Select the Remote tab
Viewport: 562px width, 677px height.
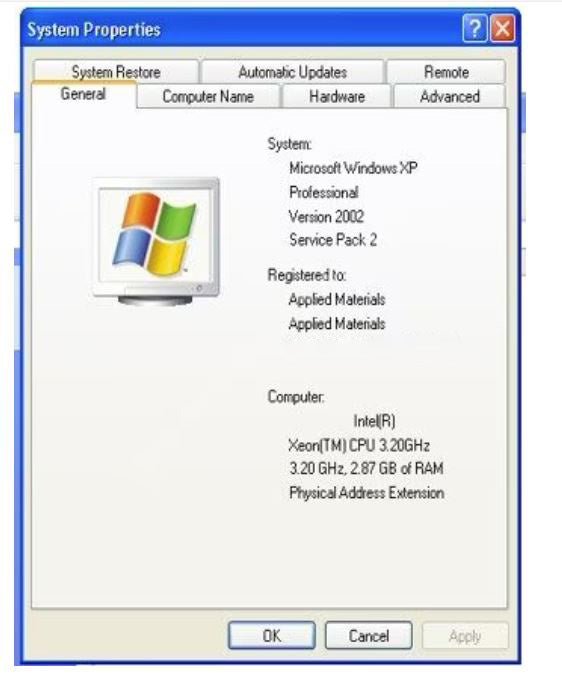(x=446, y=72)
